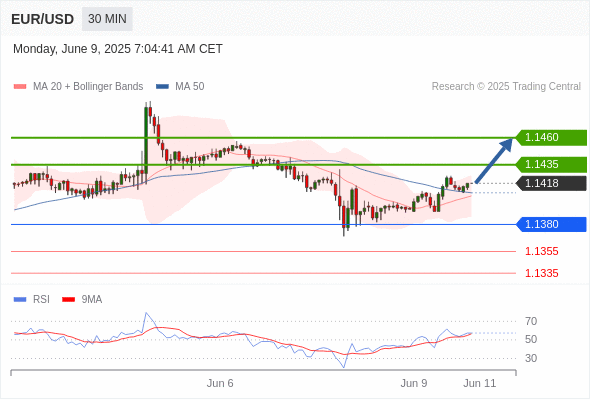
Task: Toggle the RSI legend item
Action: point(32,300)
